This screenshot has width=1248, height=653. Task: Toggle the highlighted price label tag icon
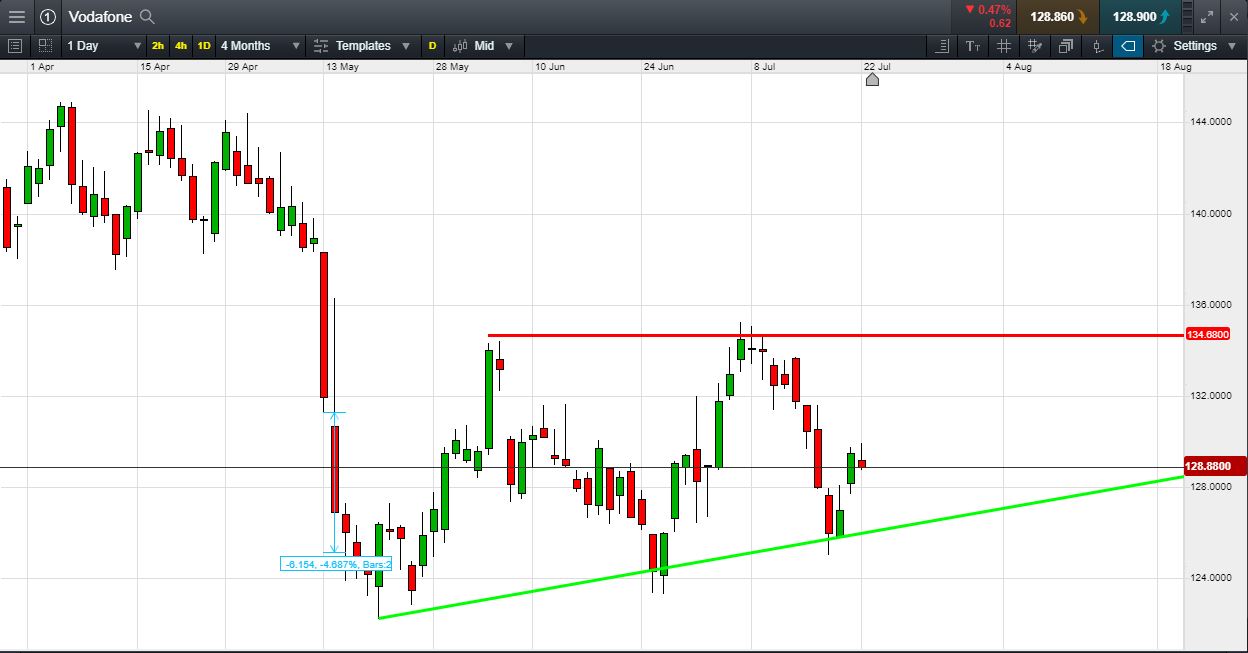[1128, 46]
